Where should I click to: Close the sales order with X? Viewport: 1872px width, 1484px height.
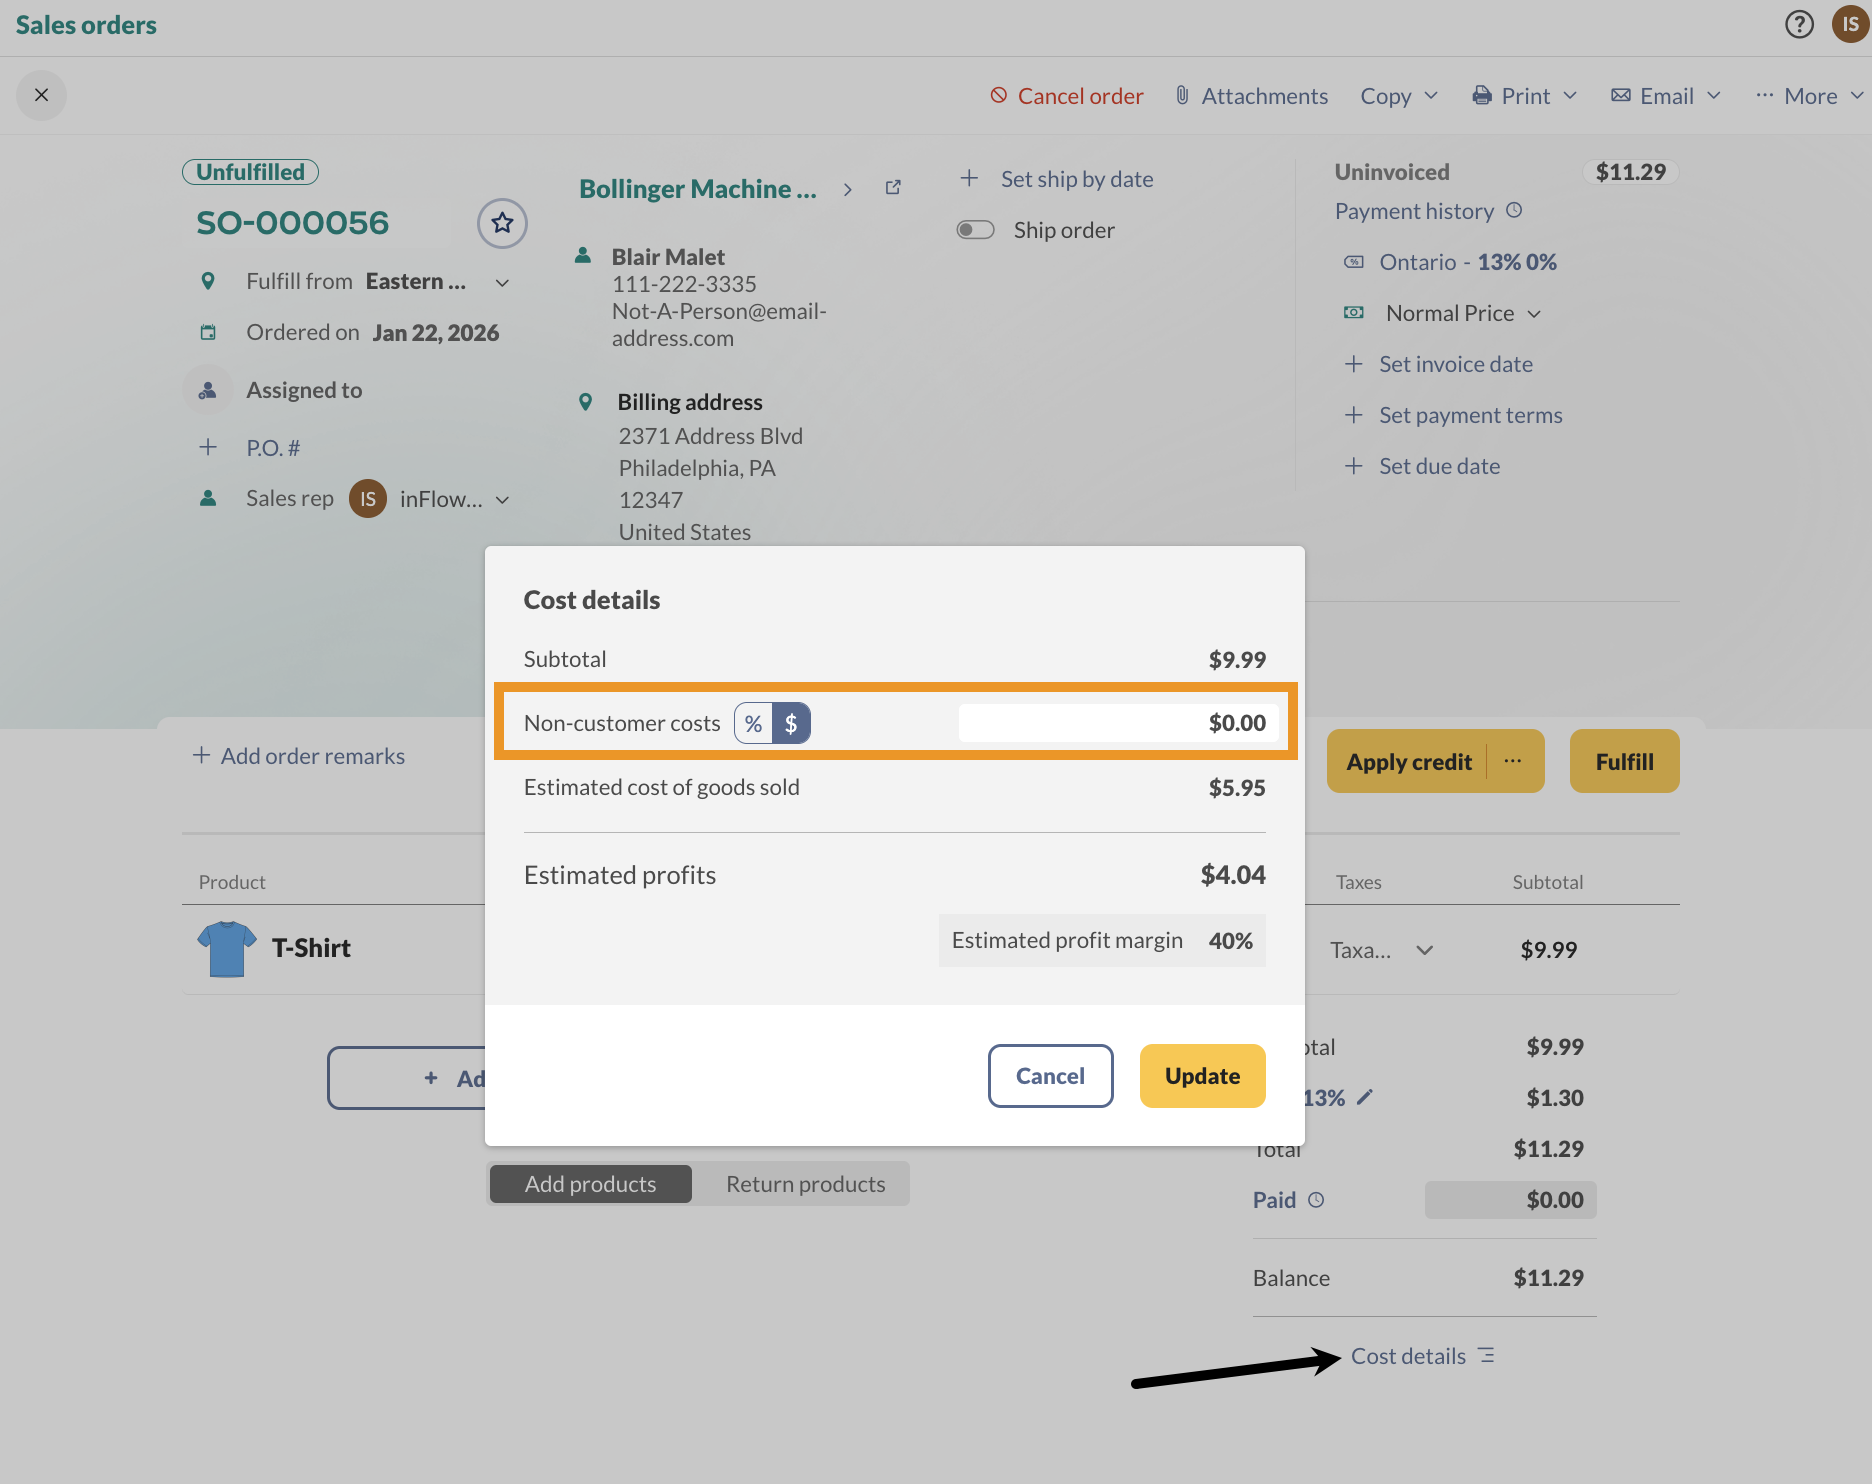tap(41, 95)
